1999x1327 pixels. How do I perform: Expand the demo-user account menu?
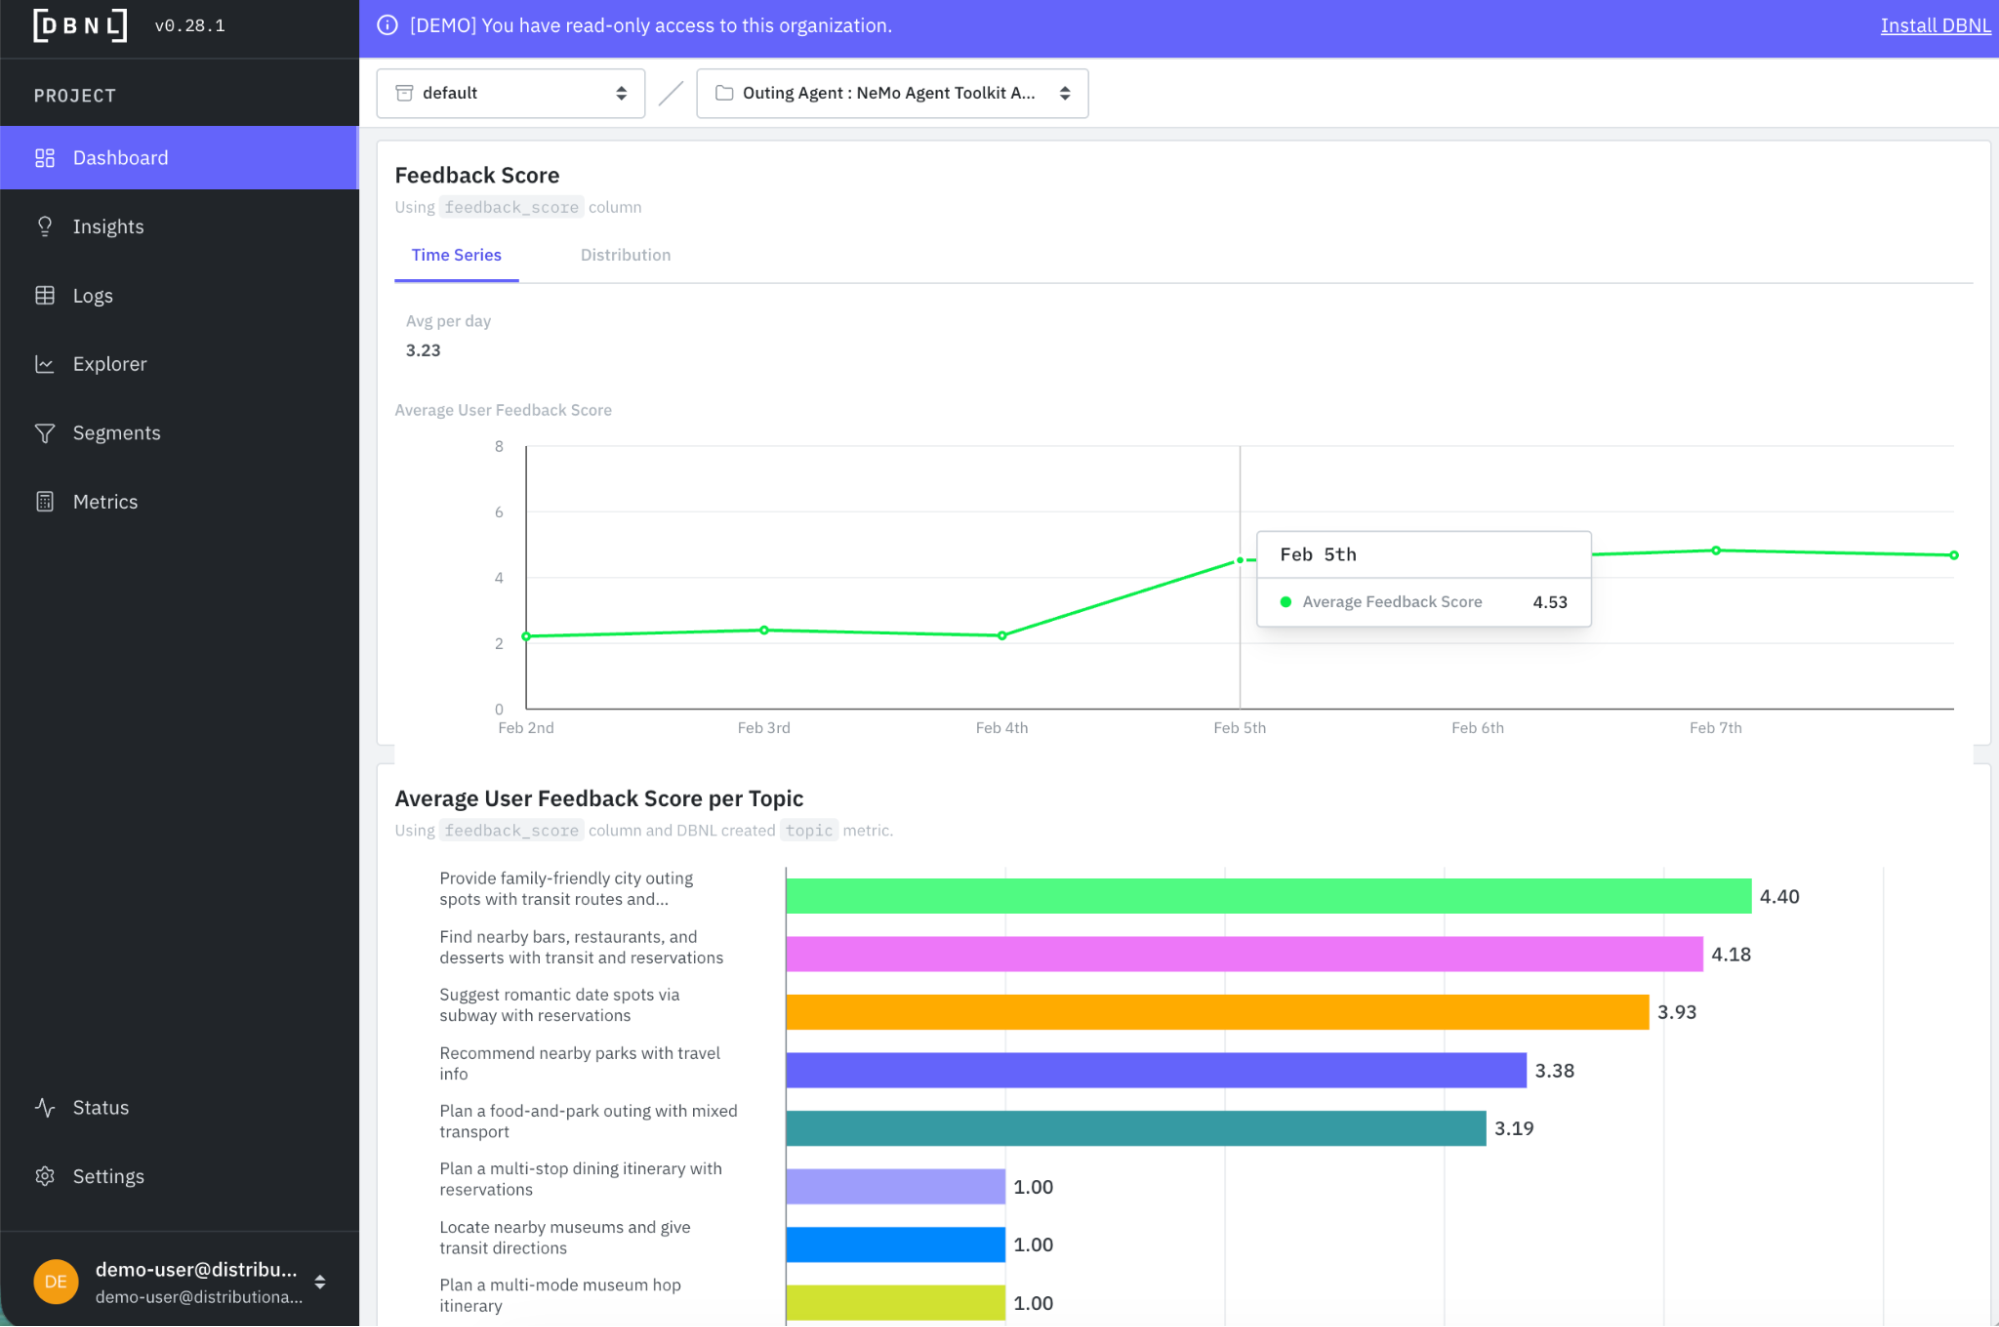319,1282
